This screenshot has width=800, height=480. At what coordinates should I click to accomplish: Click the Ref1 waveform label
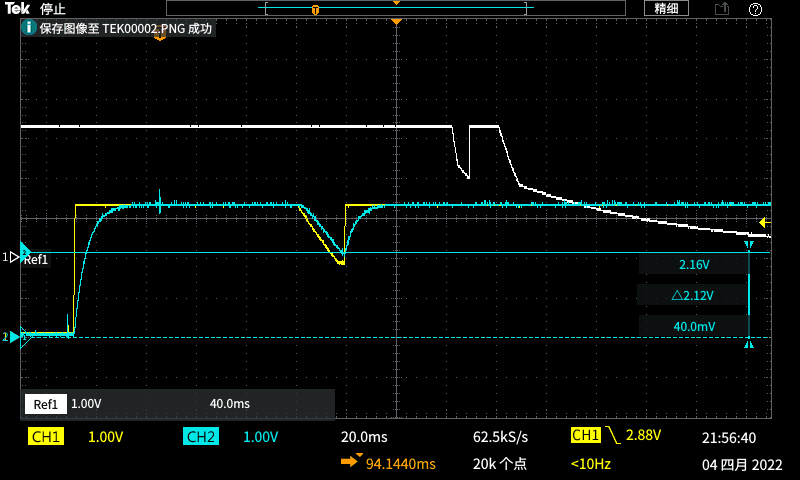point(36,260)
